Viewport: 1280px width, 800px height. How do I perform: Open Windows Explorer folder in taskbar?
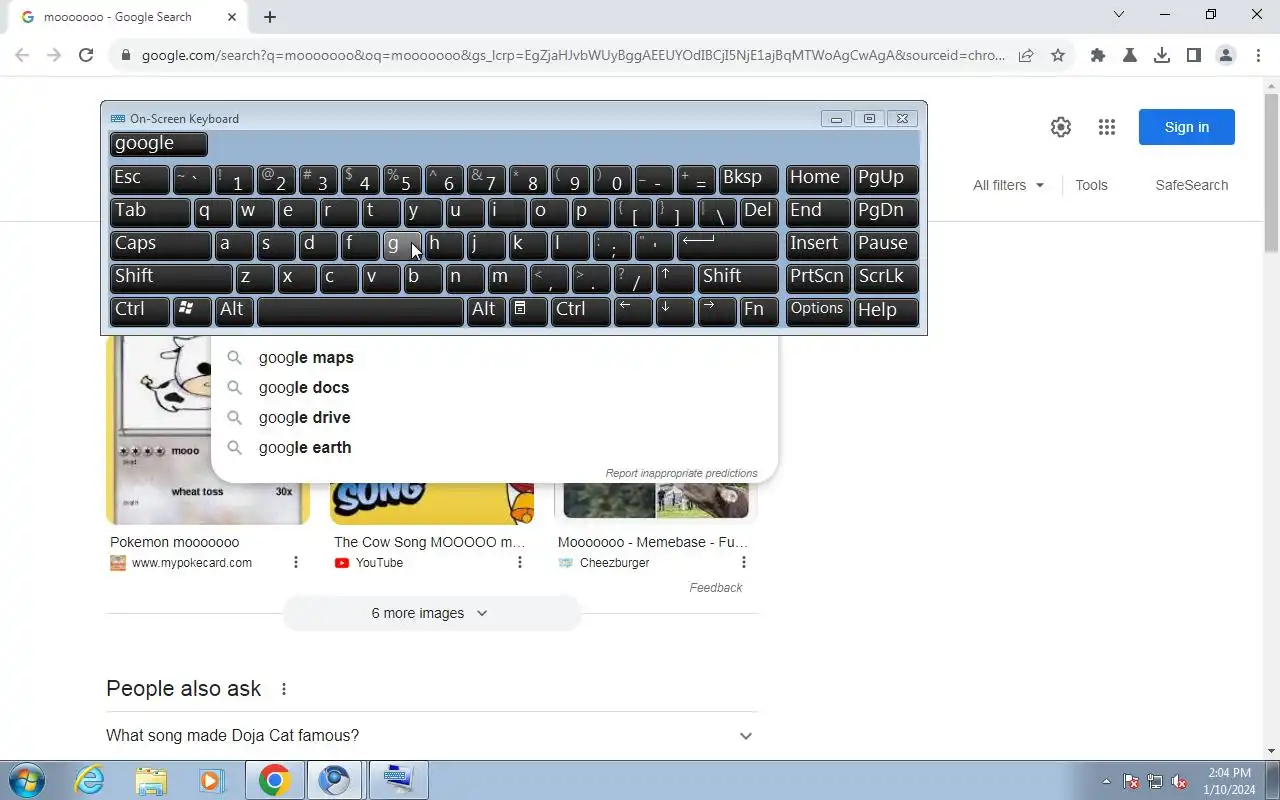(x=151, y=780)
